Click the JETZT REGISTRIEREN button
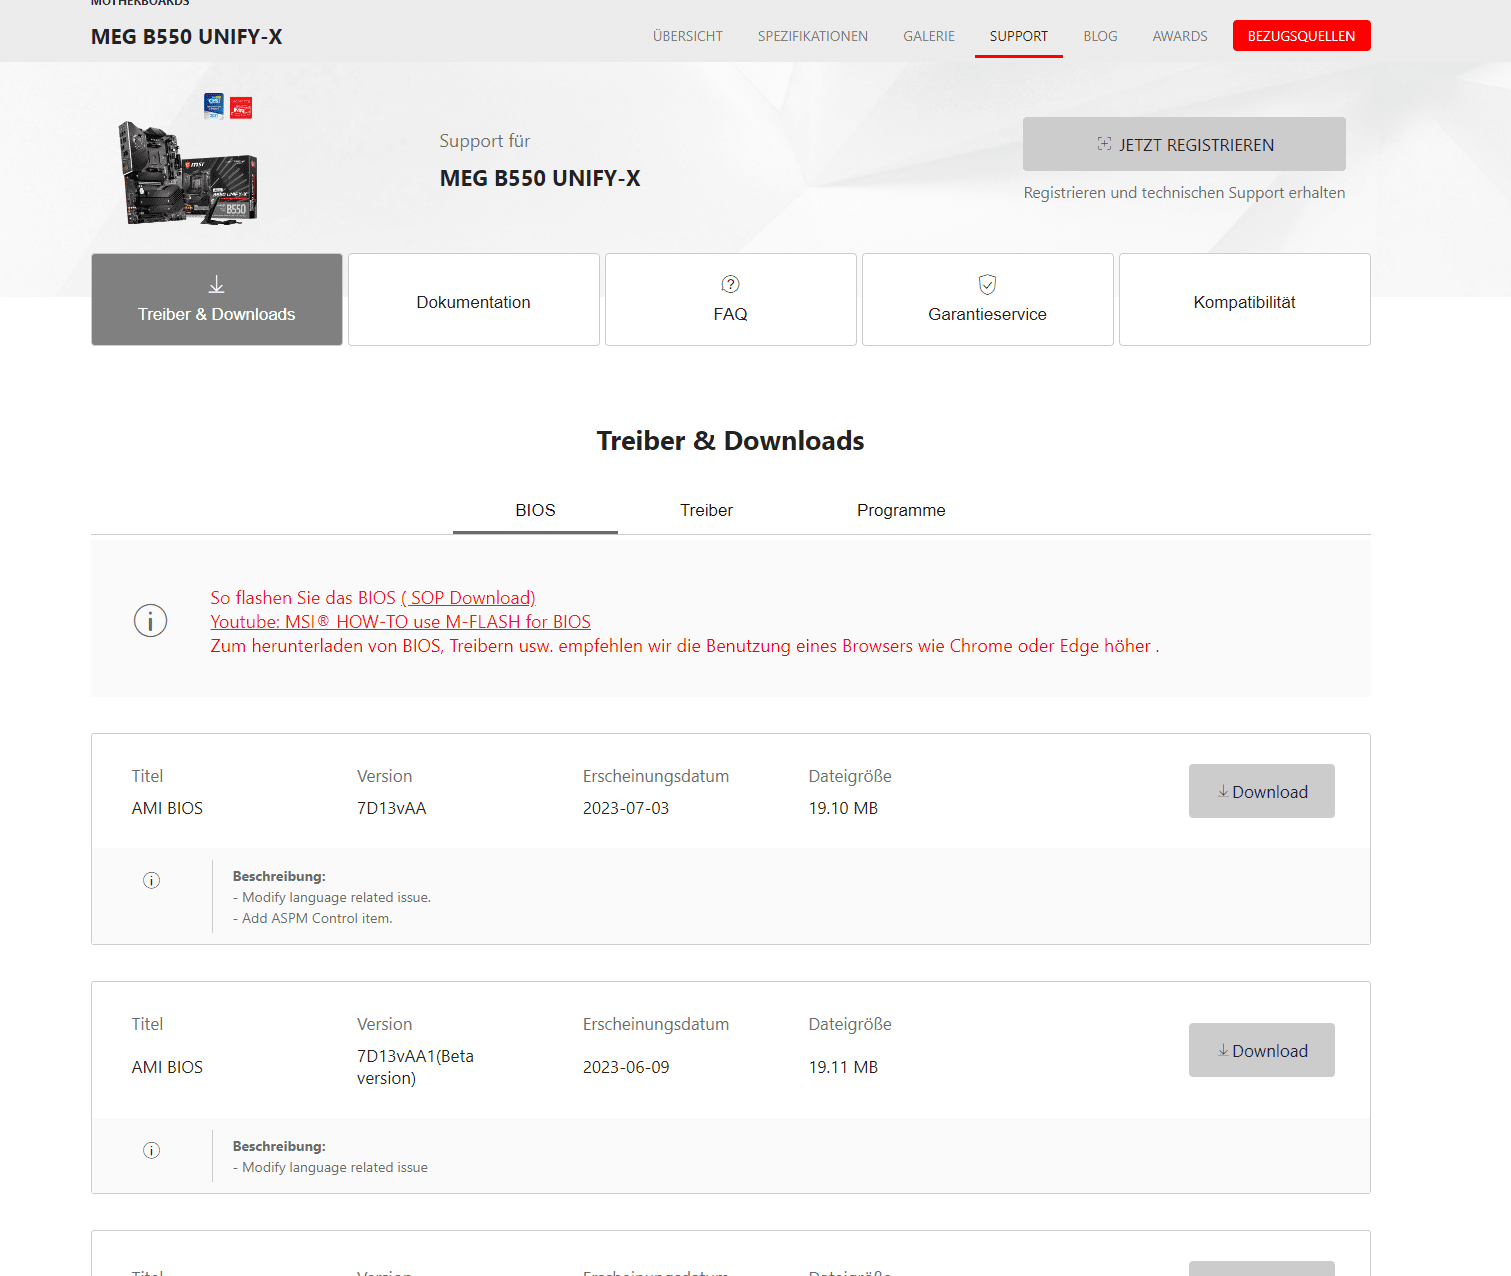Screen dimensions: 1511x1276 click(x=1184, y=144)
